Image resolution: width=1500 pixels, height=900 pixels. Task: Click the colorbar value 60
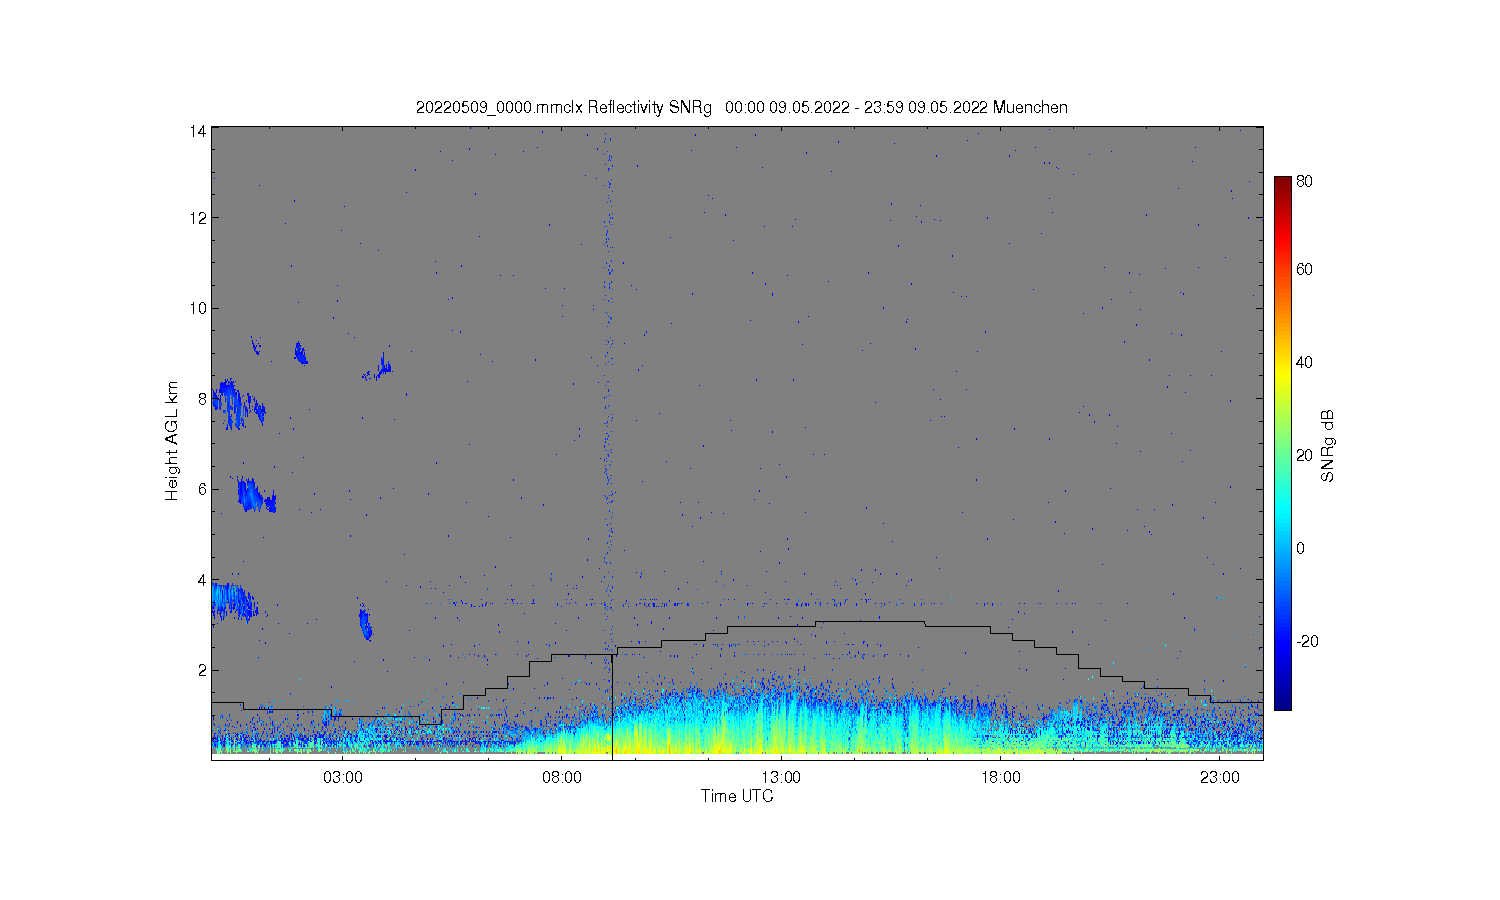tap(1304, 269)
